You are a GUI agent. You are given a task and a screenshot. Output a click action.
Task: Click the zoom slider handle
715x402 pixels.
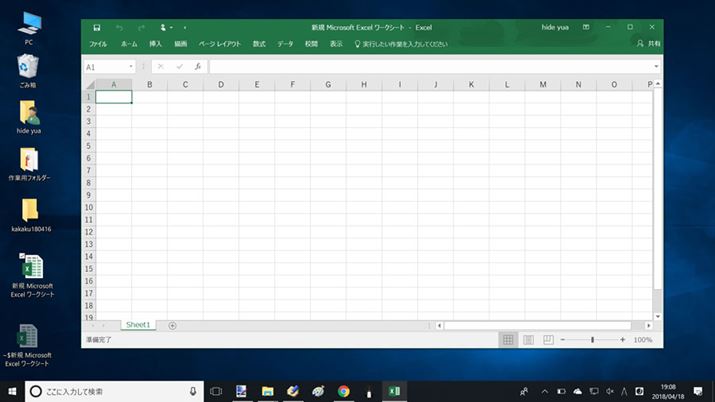[592, 340]
